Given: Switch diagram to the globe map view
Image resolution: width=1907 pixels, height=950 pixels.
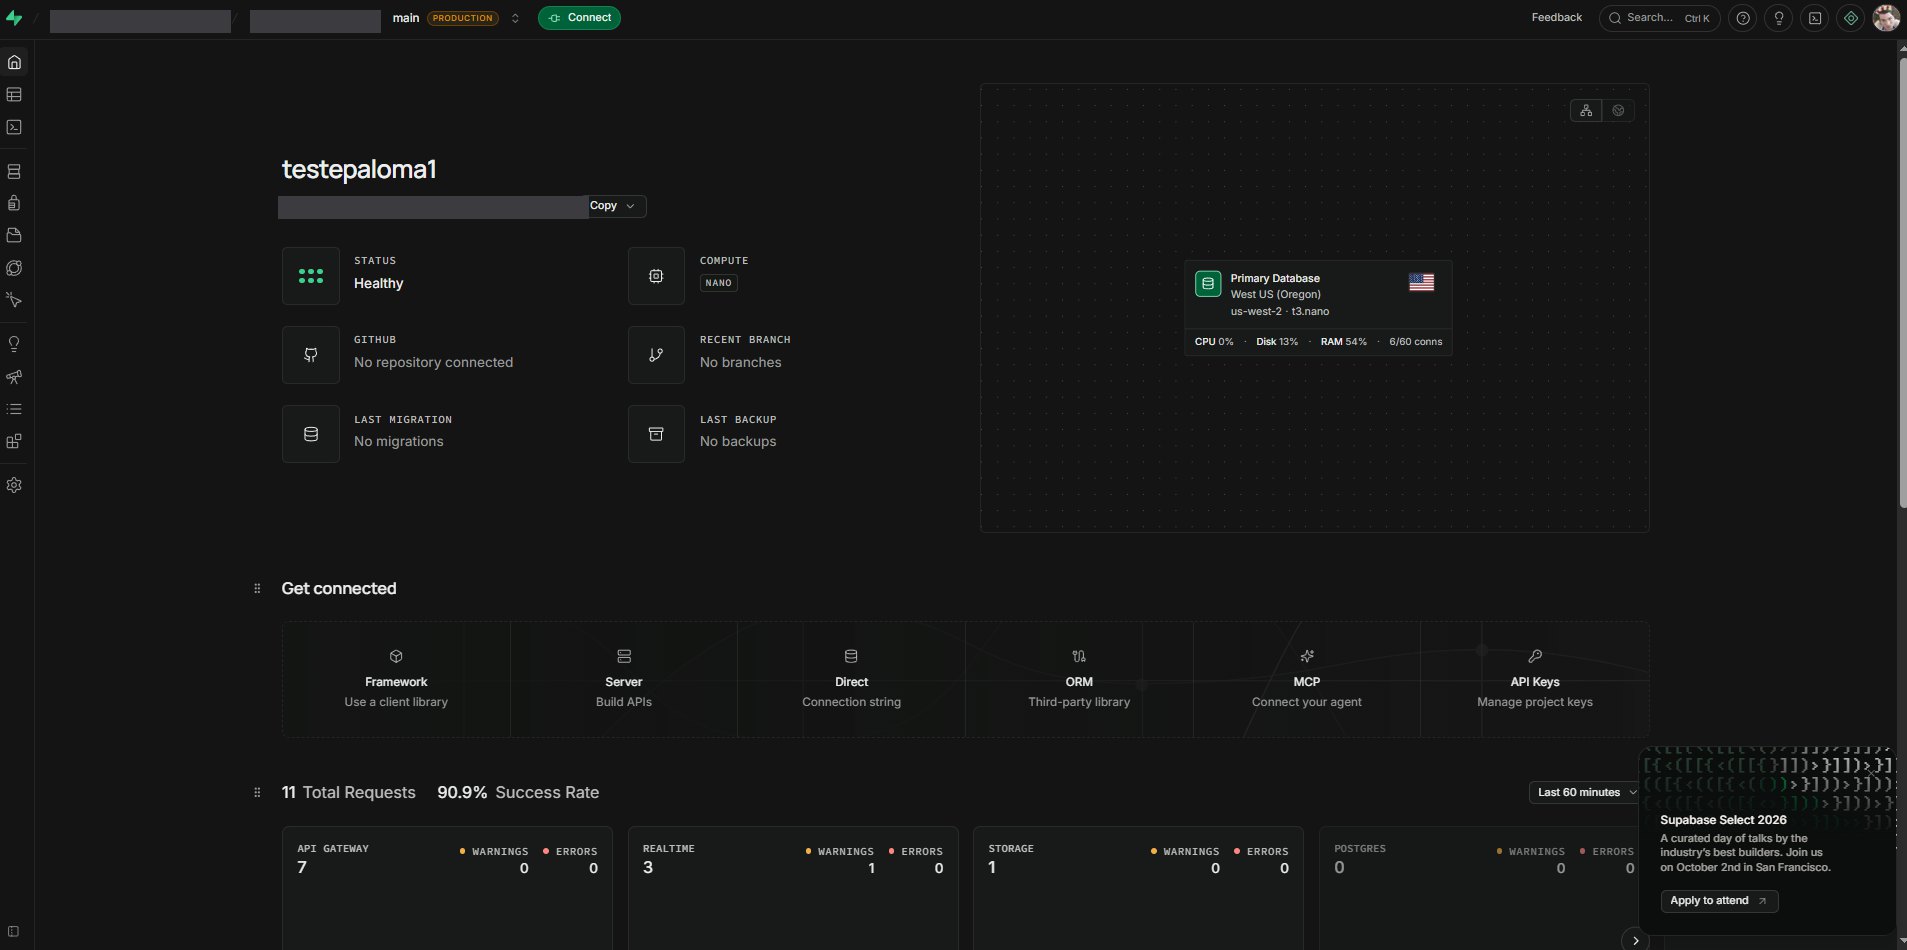Looking at the screenshot, I should [1618, 111].
